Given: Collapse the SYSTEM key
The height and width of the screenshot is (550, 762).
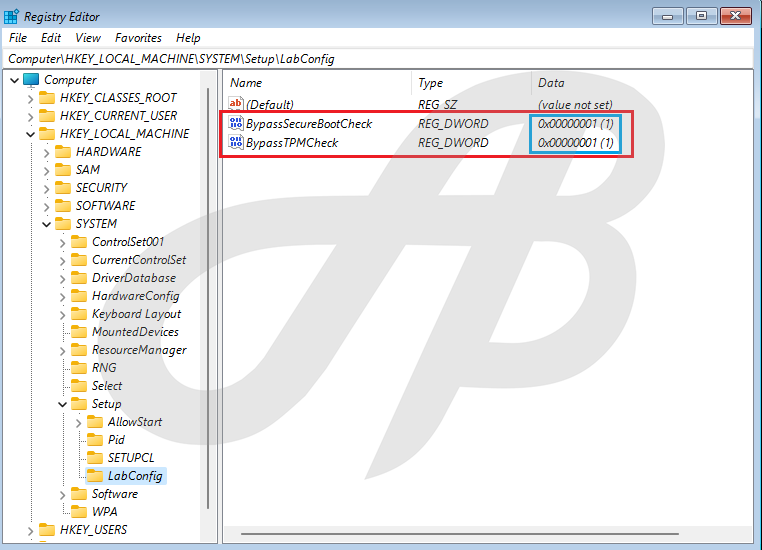Looking at the screenshot, I should coord(47,224).
